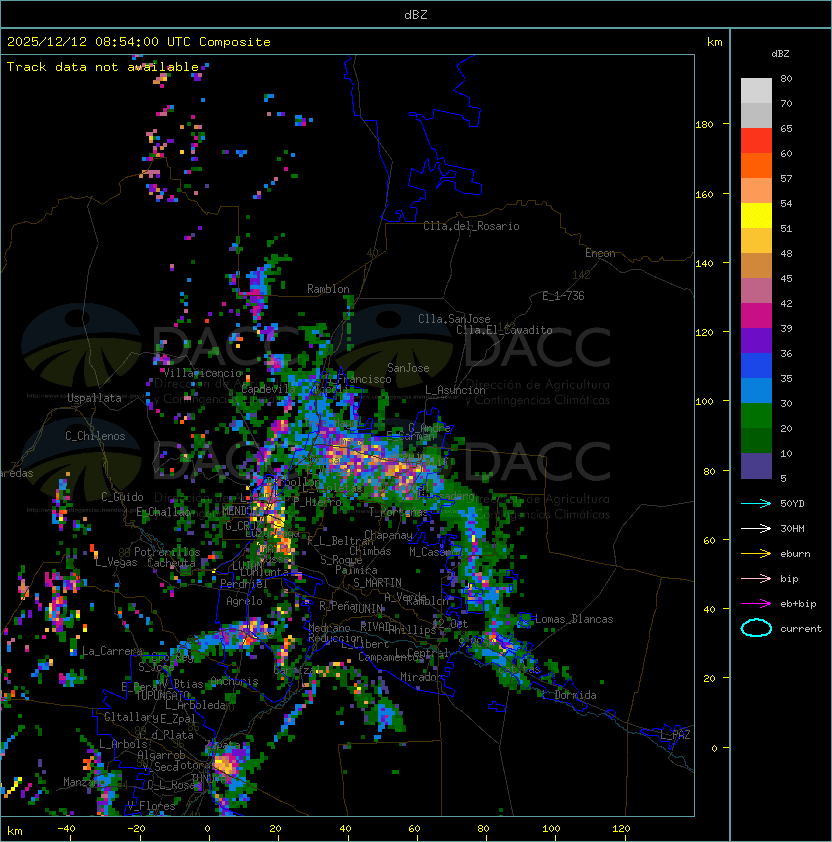Select the slate 5–10 dBZ swatch
Viewport: 832px width, 842px height.
click(x=756, y=466)
